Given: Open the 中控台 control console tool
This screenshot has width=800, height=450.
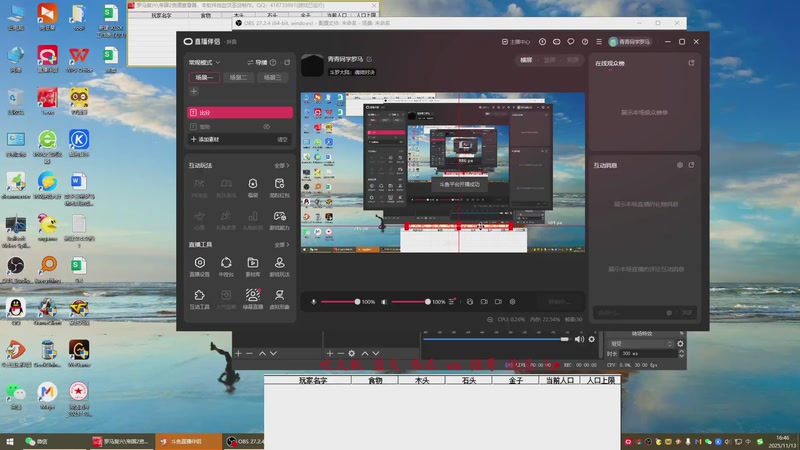Looking at the screenshot, I should pyautogui.click(x=226, y=266).
